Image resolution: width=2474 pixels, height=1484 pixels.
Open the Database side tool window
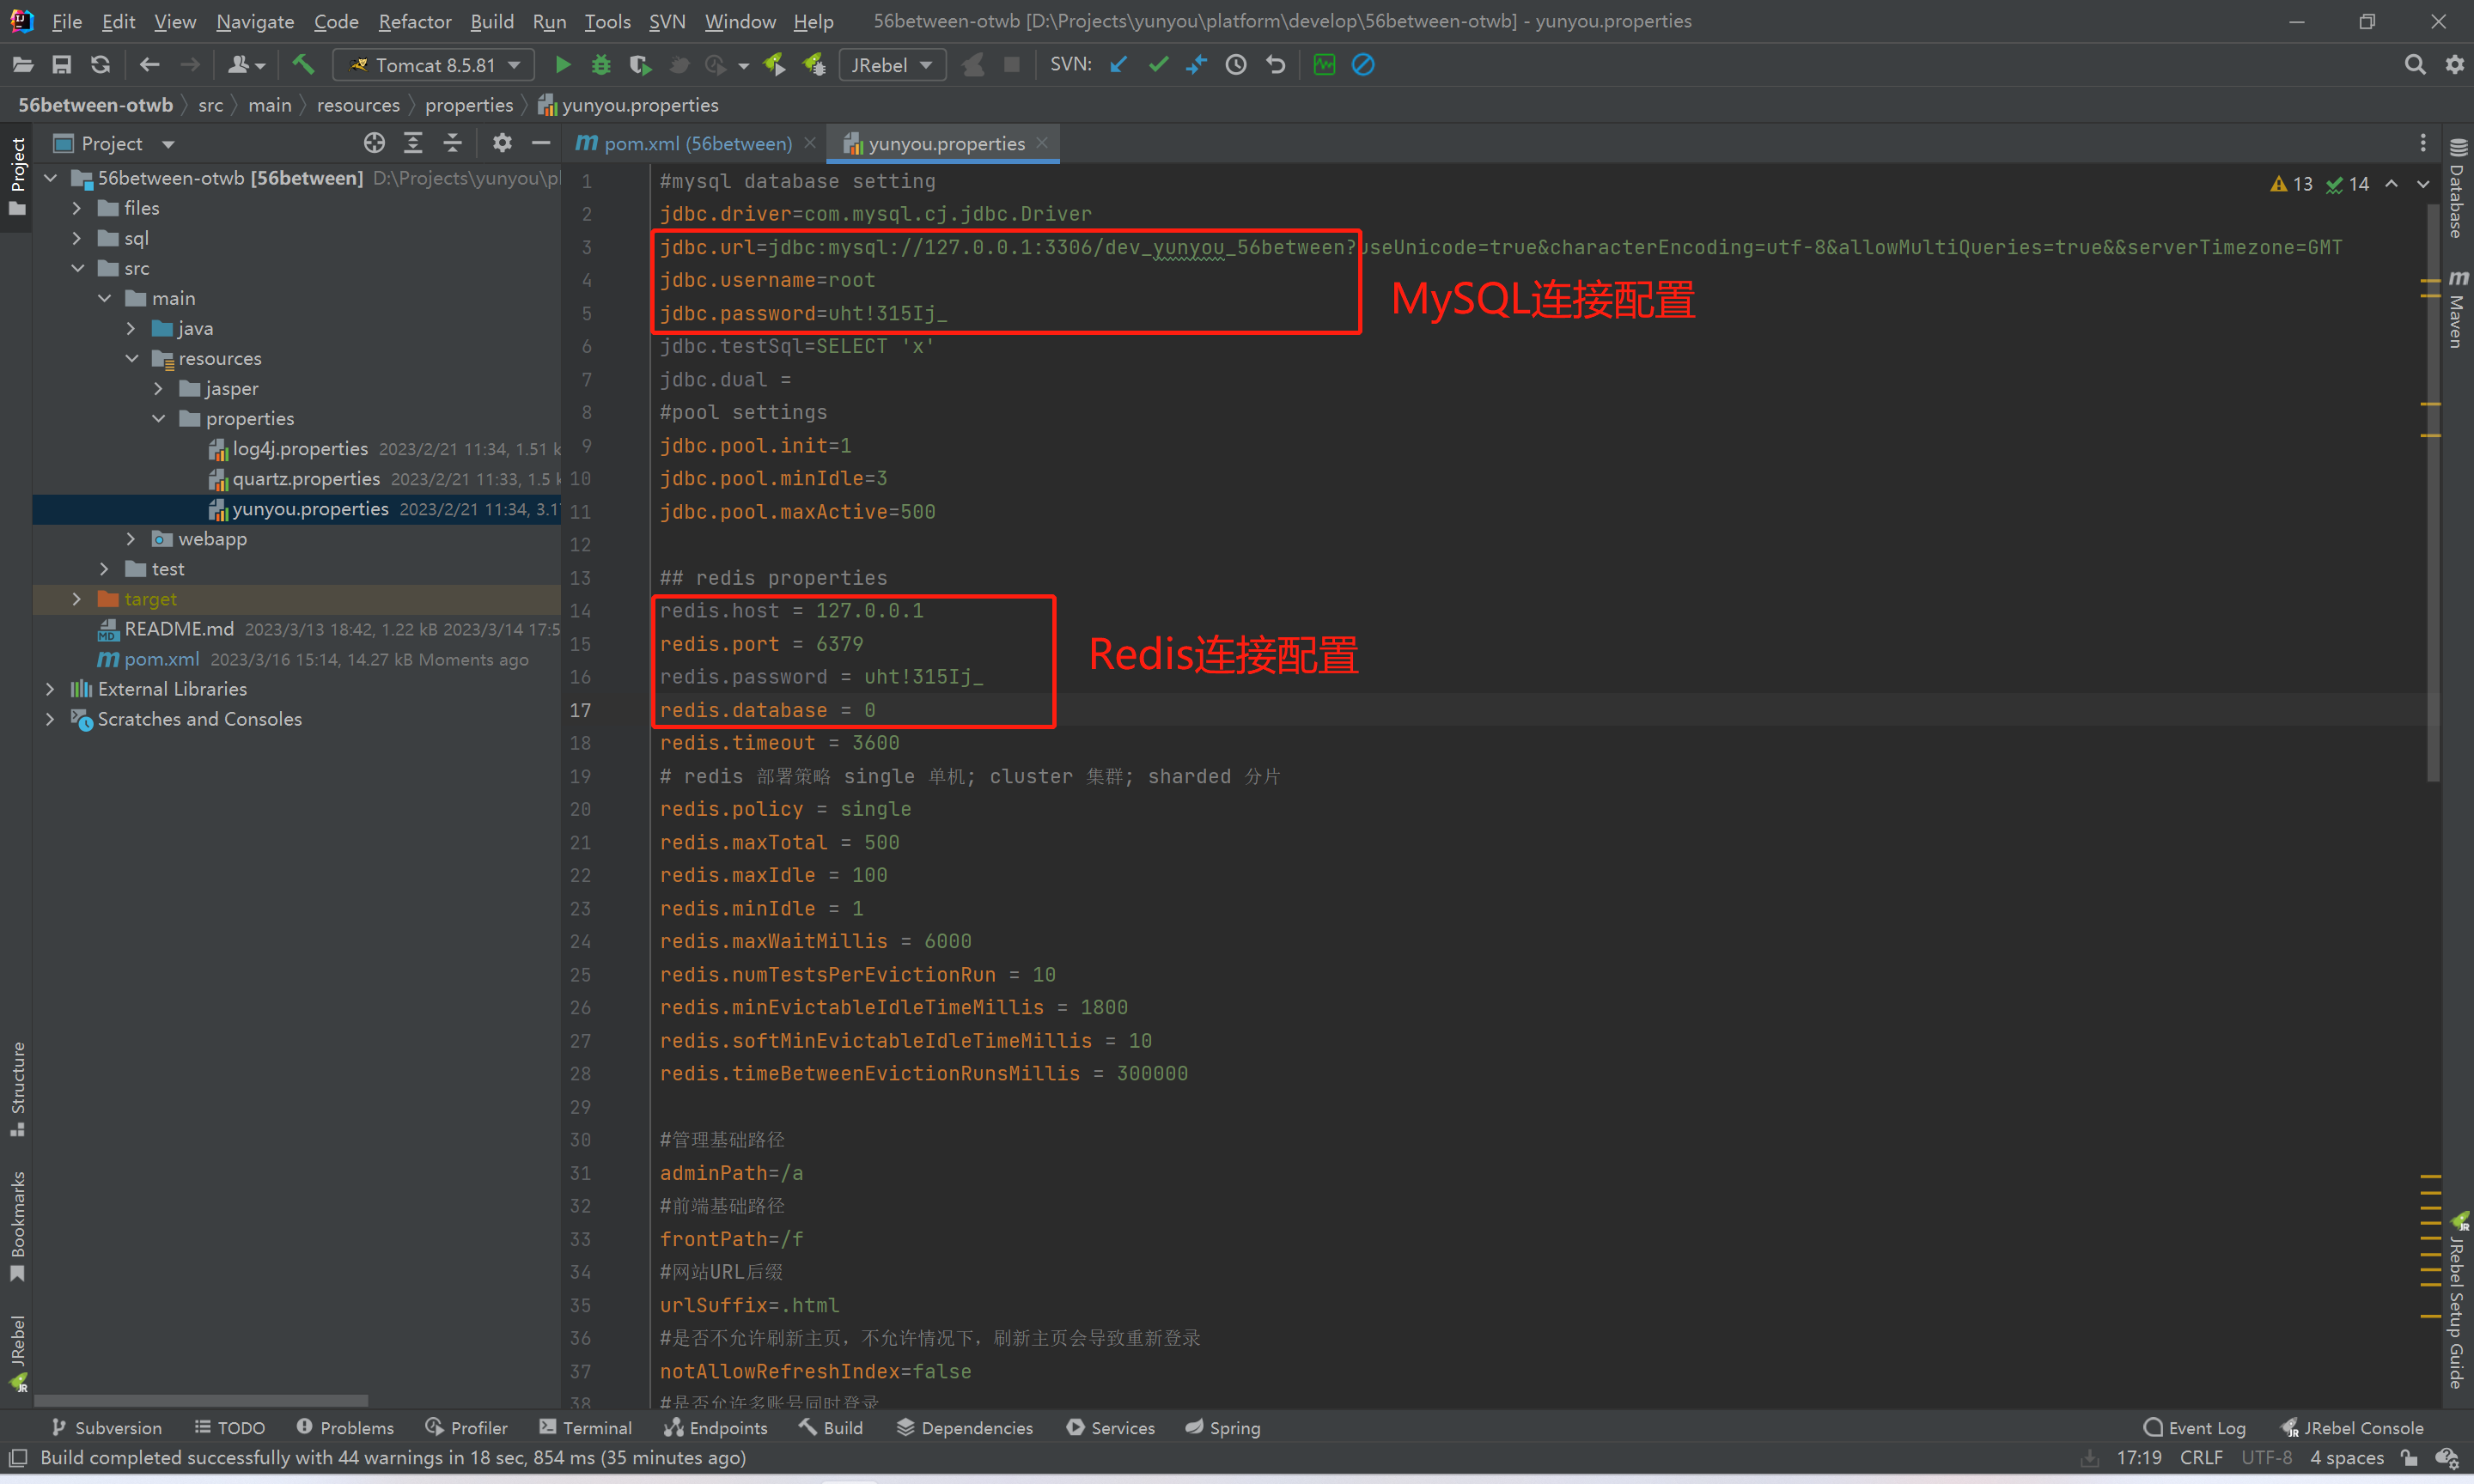pos(2457,188)
